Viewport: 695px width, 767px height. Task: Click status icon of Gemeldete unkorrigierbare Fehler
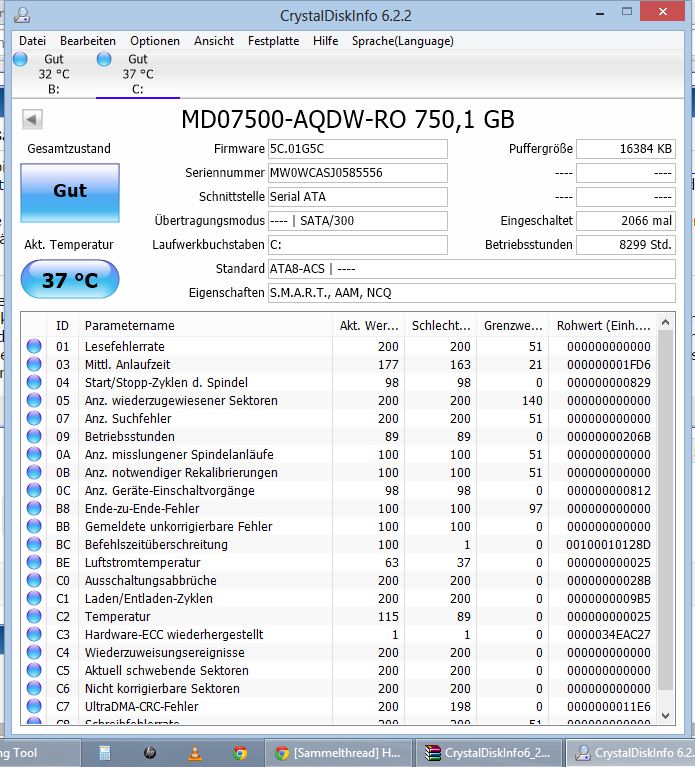coord(34,526)
